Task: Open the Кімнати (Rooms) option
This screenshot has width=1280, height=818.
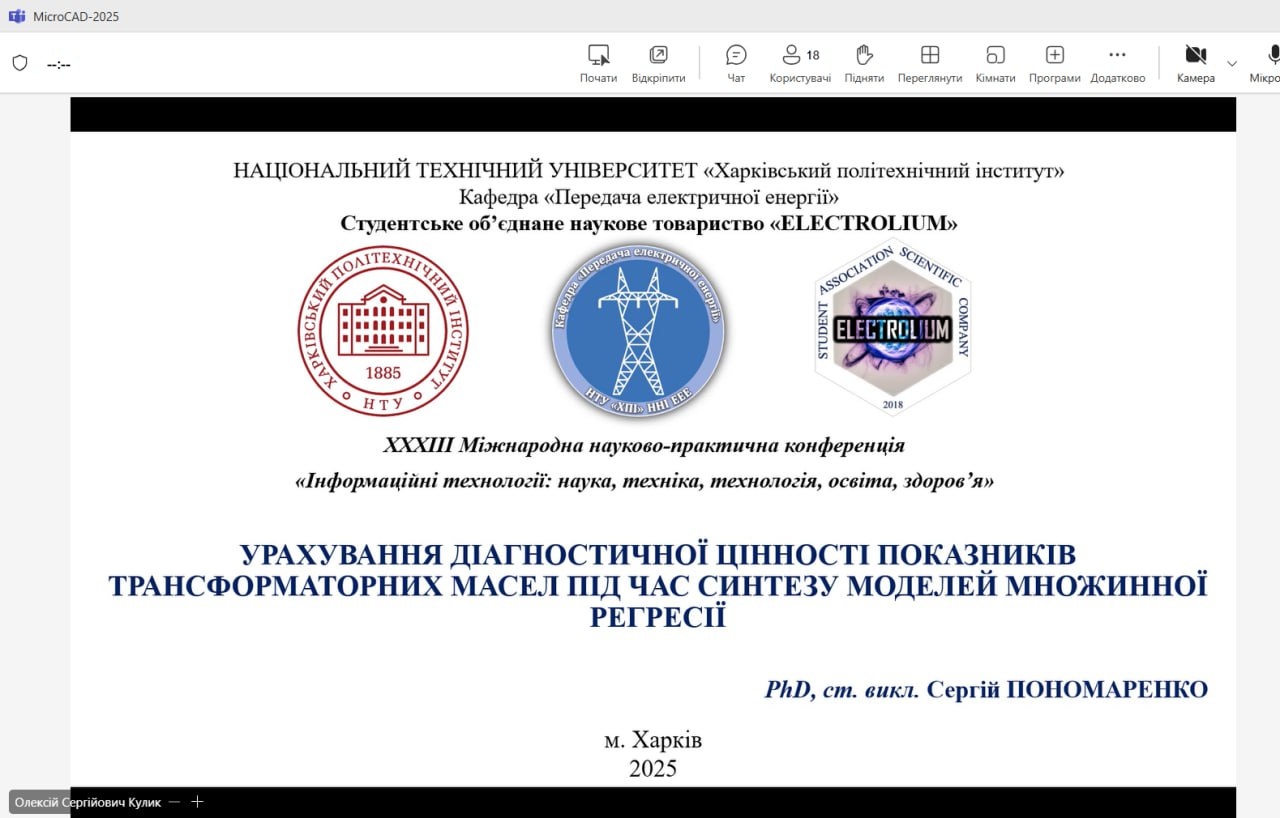Action: (995, 64)
